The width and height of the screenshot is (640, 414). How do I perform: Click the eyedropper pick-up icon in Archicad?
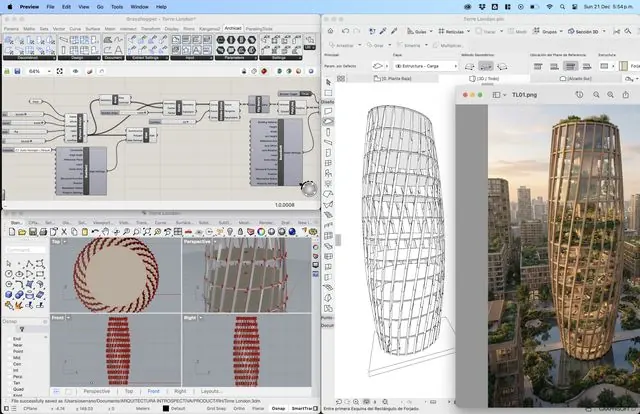click(x=383, y=31)
